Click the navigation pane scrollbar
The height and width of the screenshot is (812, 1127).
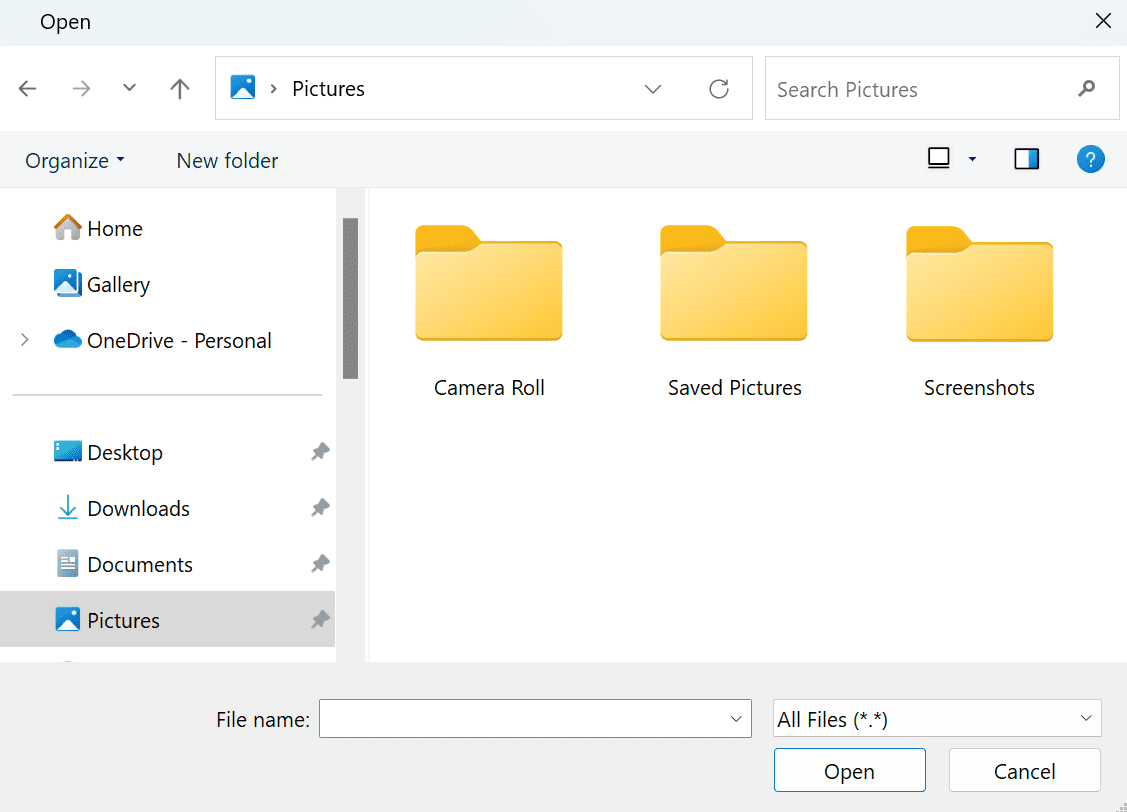point(350,300)
